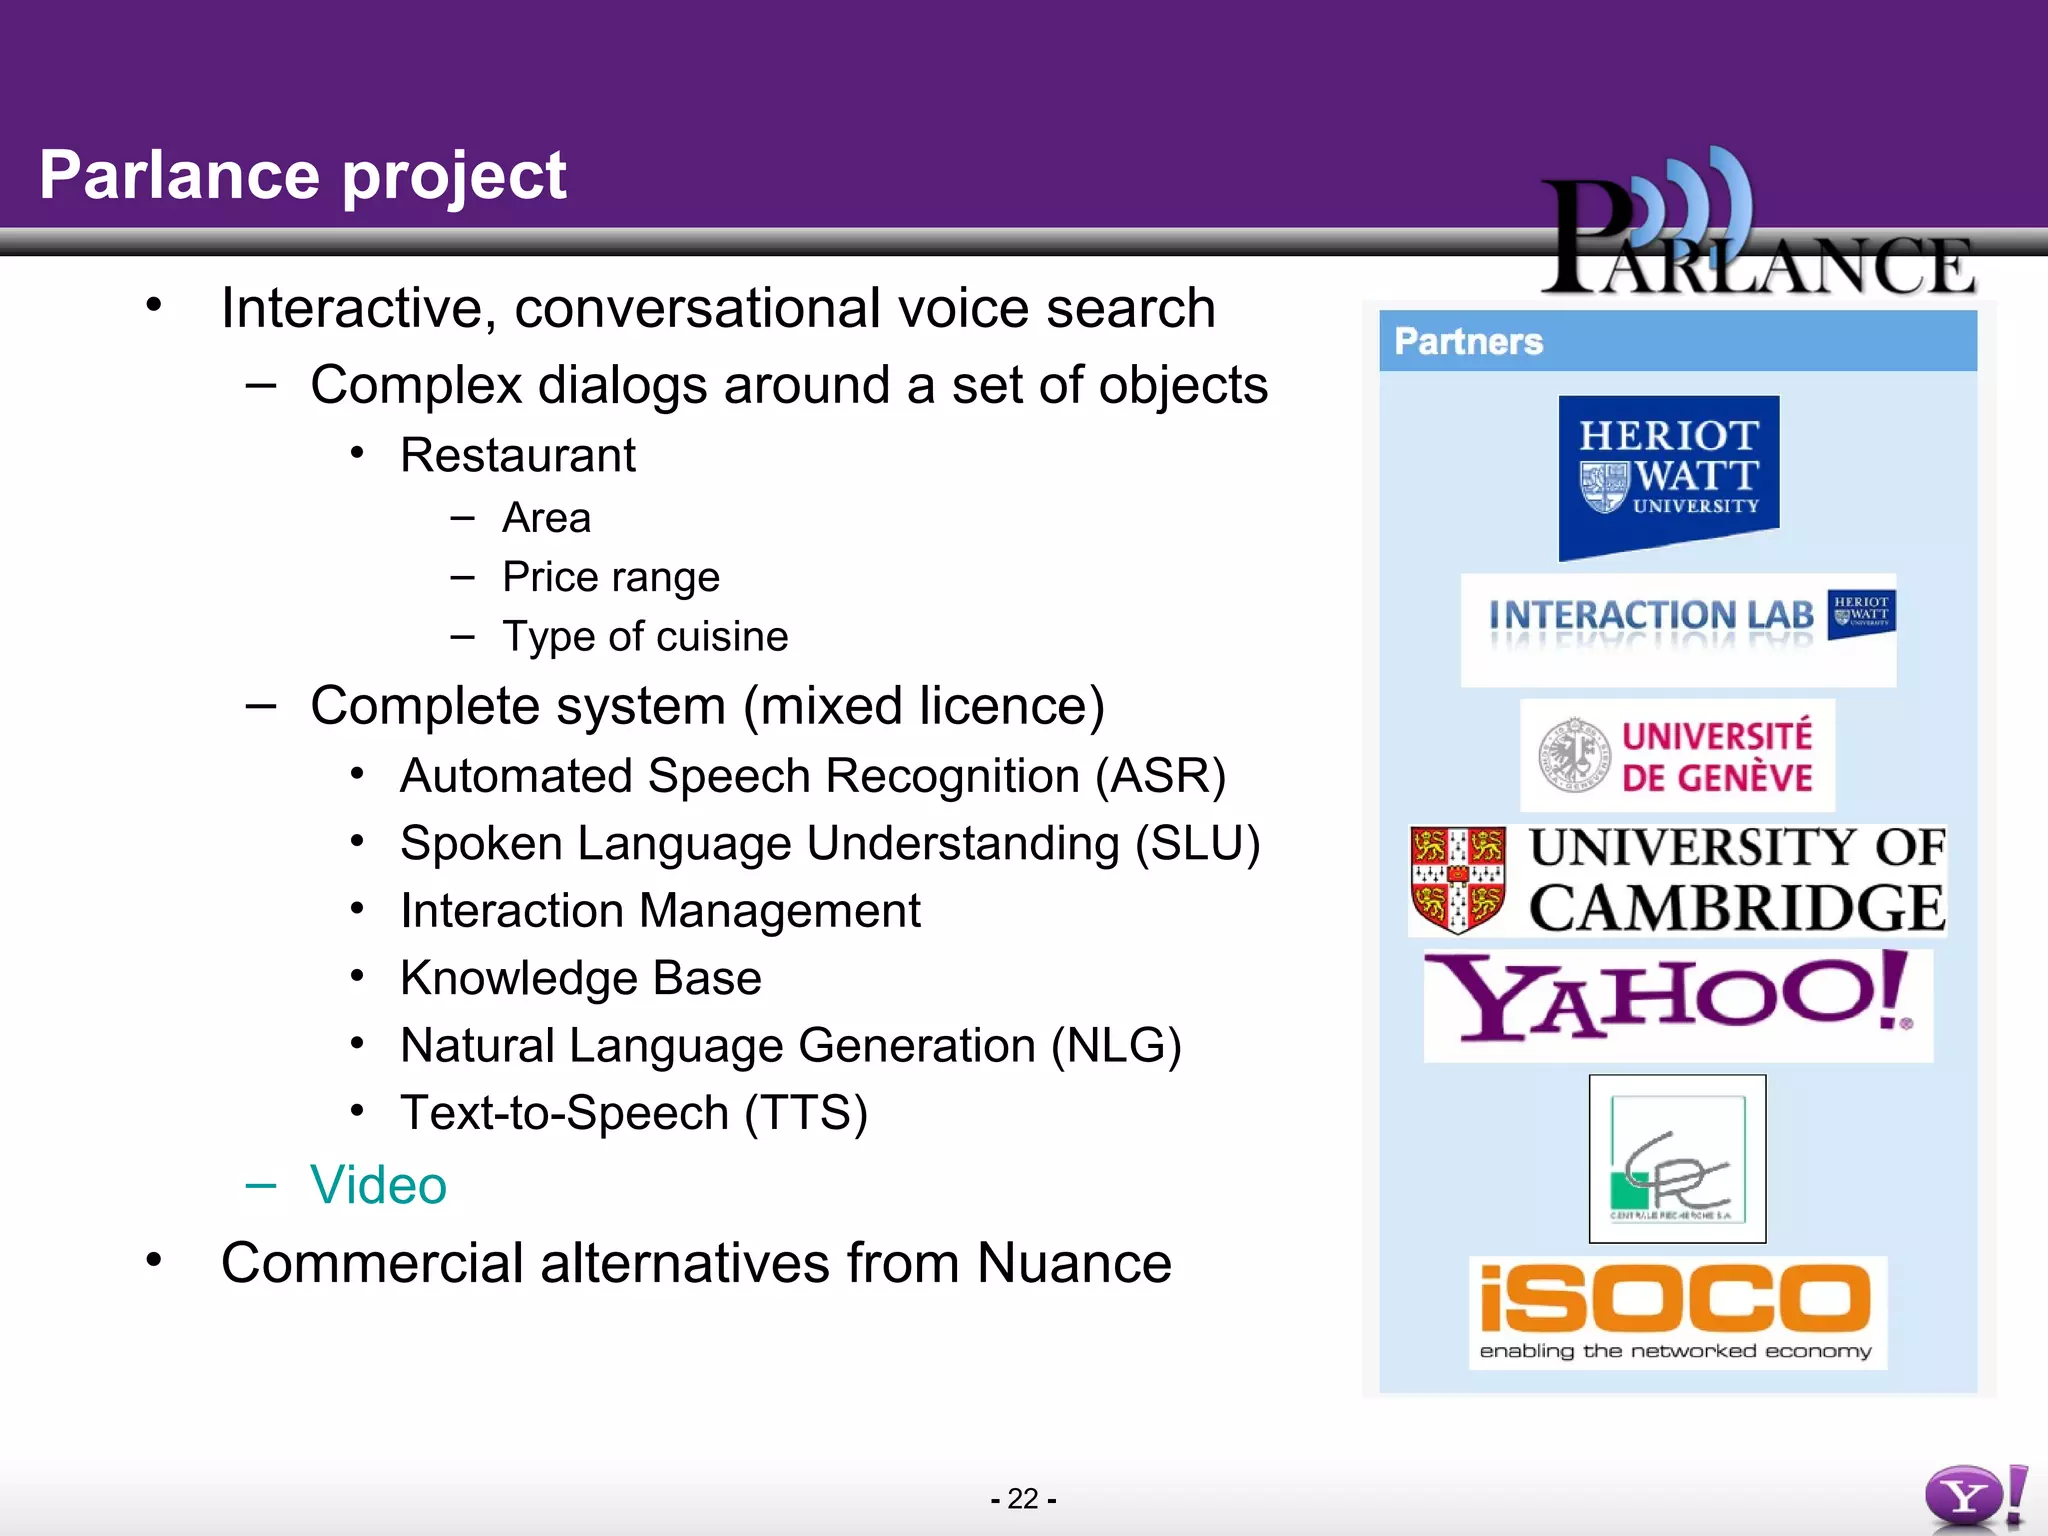Select the Spoken Language Understanding (SLU) line
Screen dimensions: 2048x1536
(829, 843)
